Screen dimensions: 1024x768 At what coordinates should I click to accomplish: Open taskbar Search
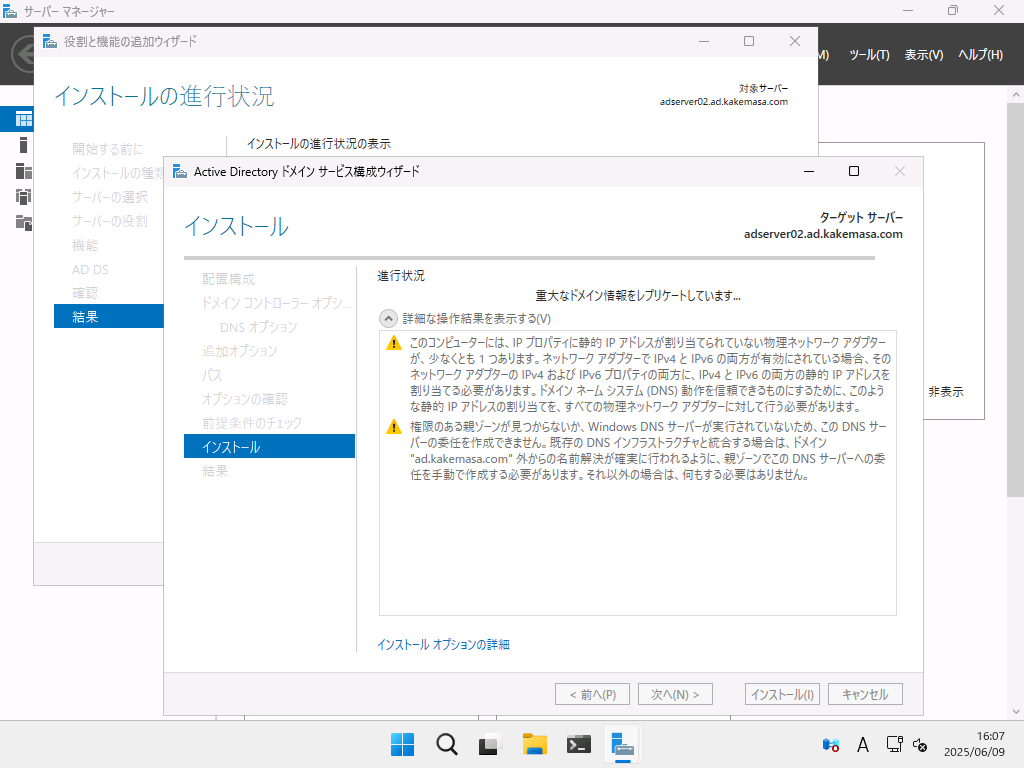(x=447, y=744)
